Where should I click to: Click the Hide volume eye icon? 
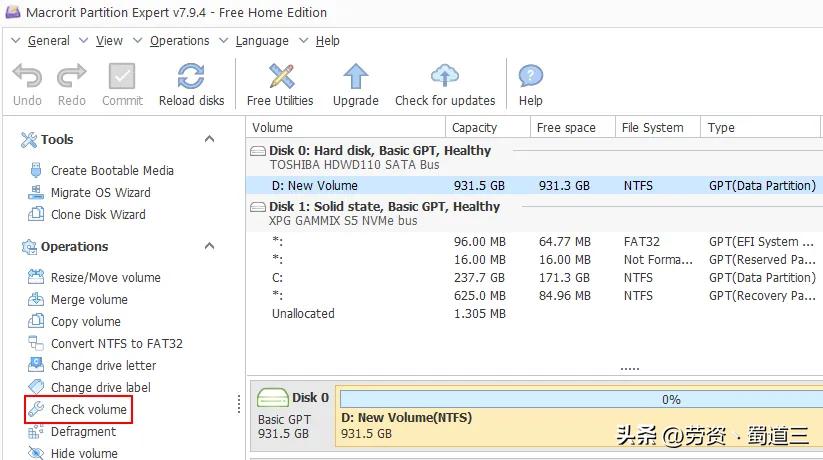coord(36,453)
